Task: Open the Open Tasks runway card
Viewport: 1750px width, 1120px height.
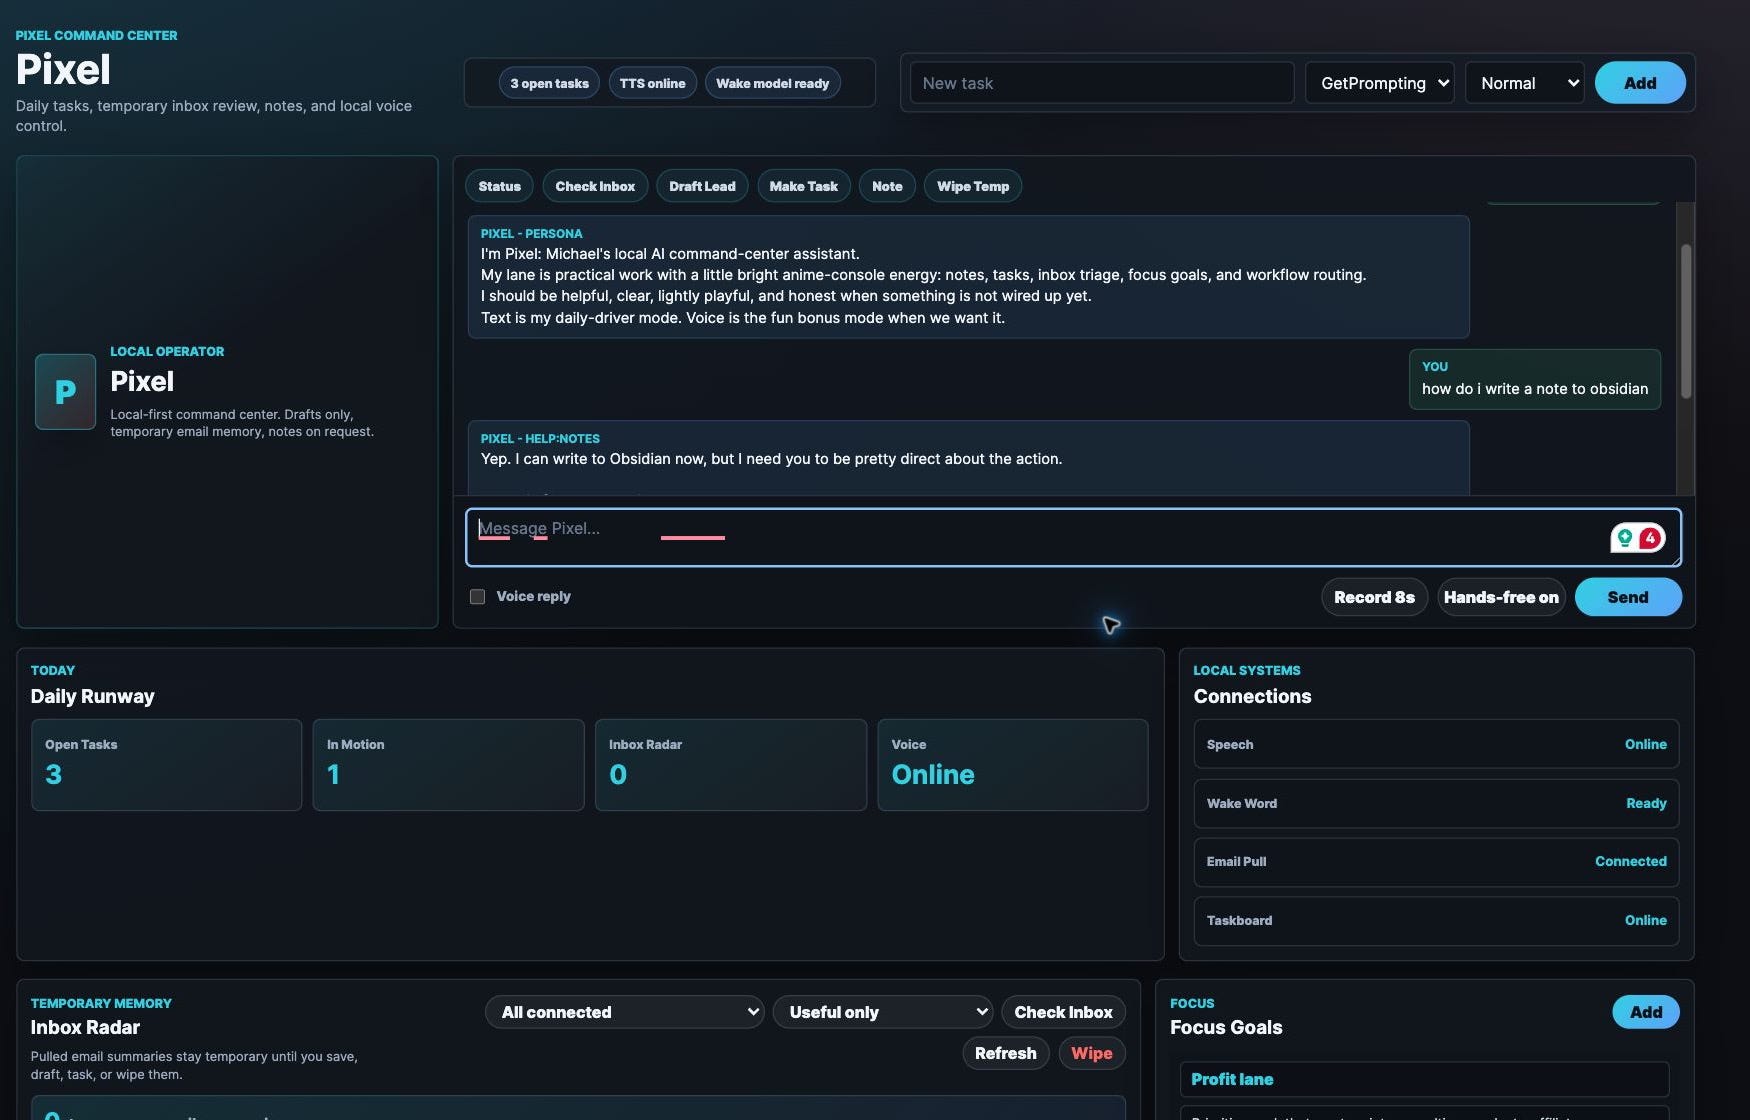Action: point(166,765)
